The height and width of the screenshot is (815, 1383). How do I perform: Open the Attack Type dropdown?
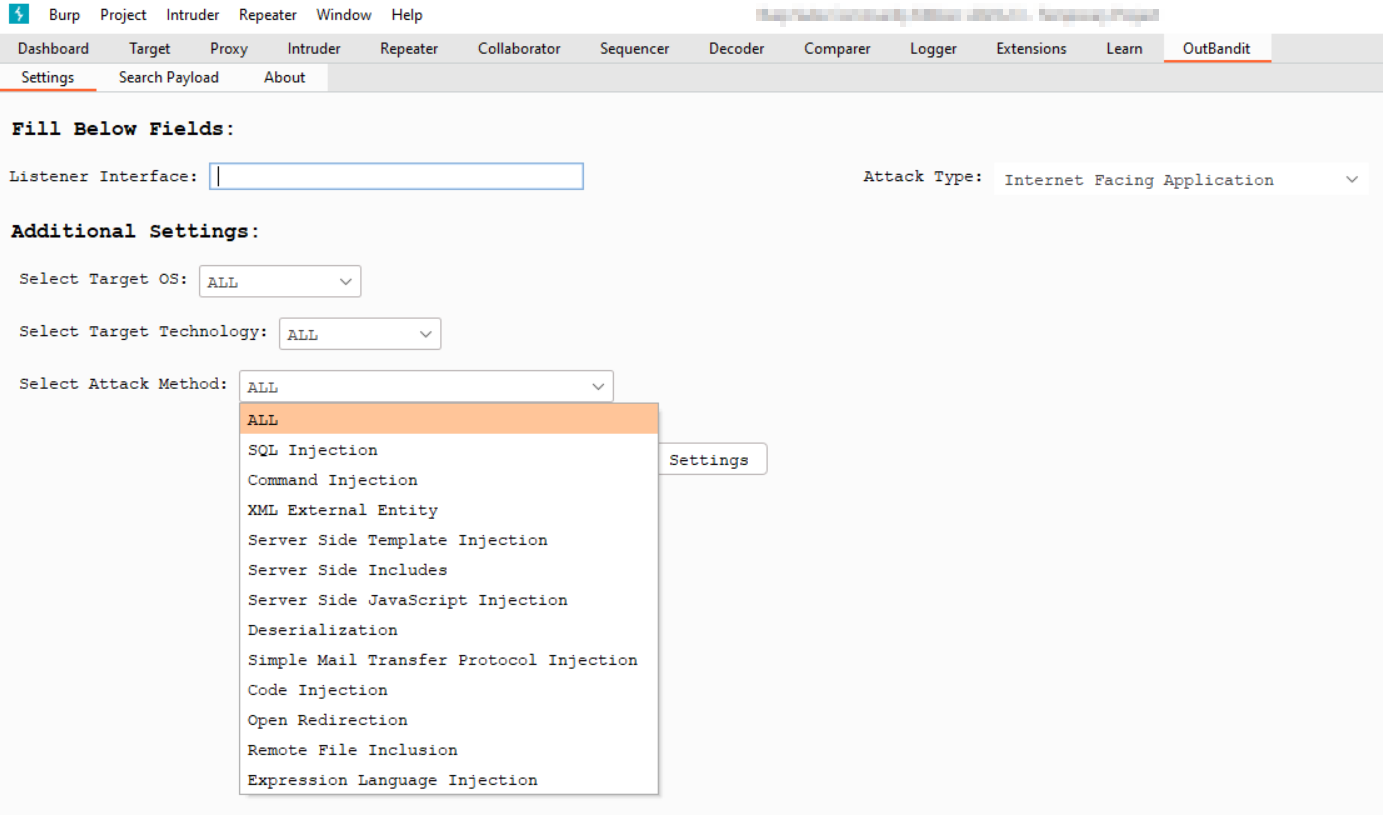pos(1181,179)
